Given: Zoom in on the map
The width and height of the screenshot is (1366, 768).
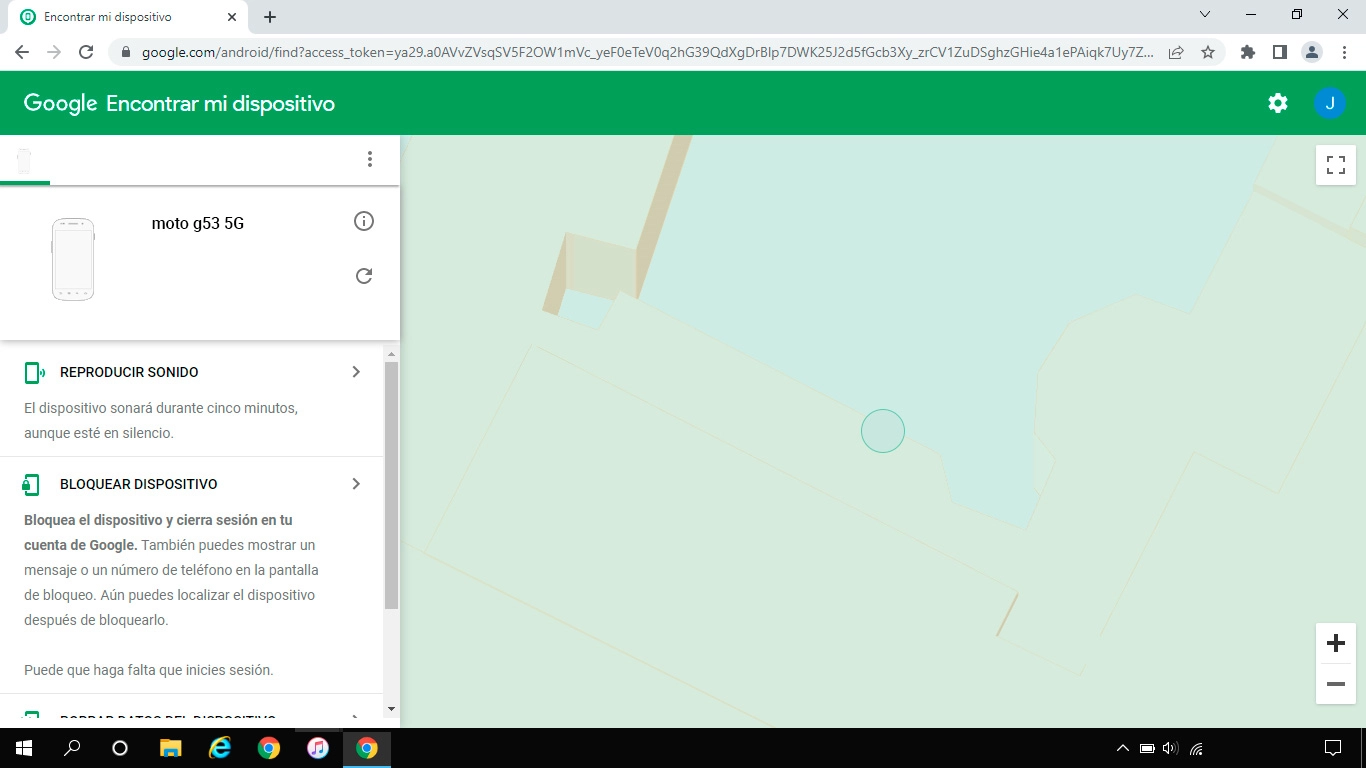Looking at the screenshot, I should 1335,643.
